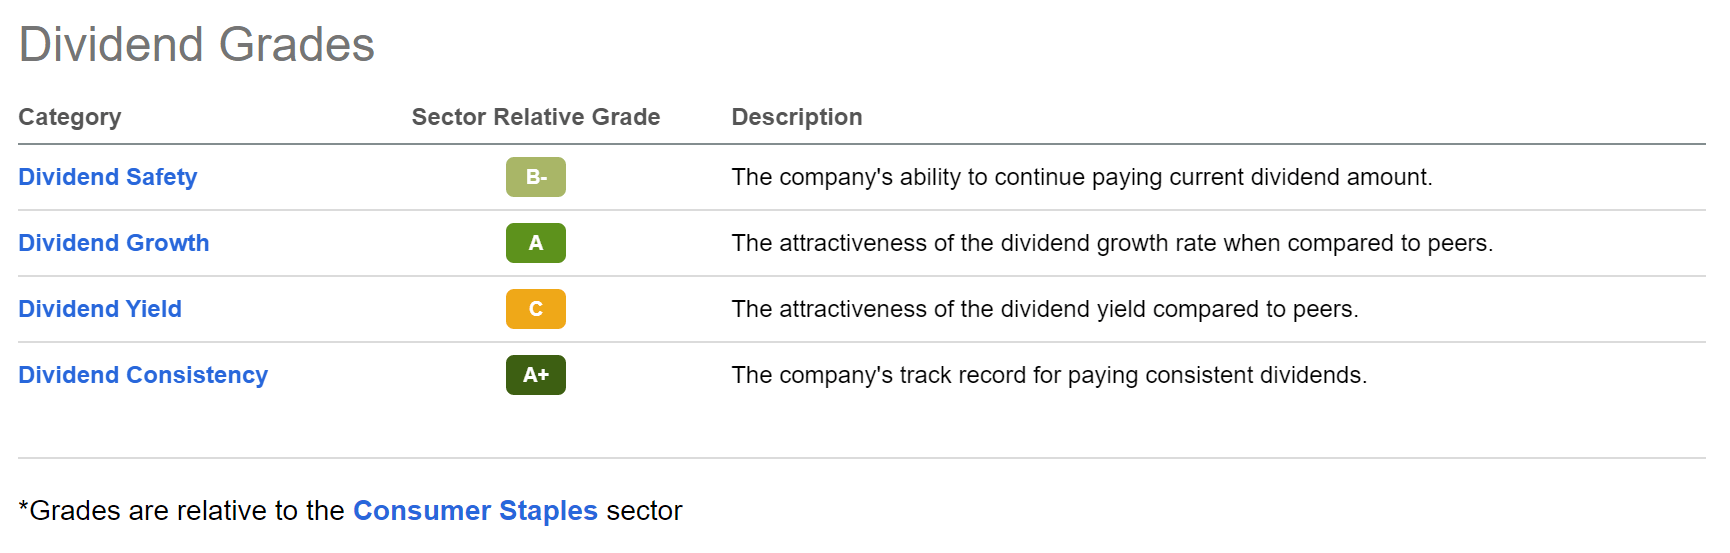Screen dimensions: 1730x553
Task: Click the Category column header
Action: 70,117
